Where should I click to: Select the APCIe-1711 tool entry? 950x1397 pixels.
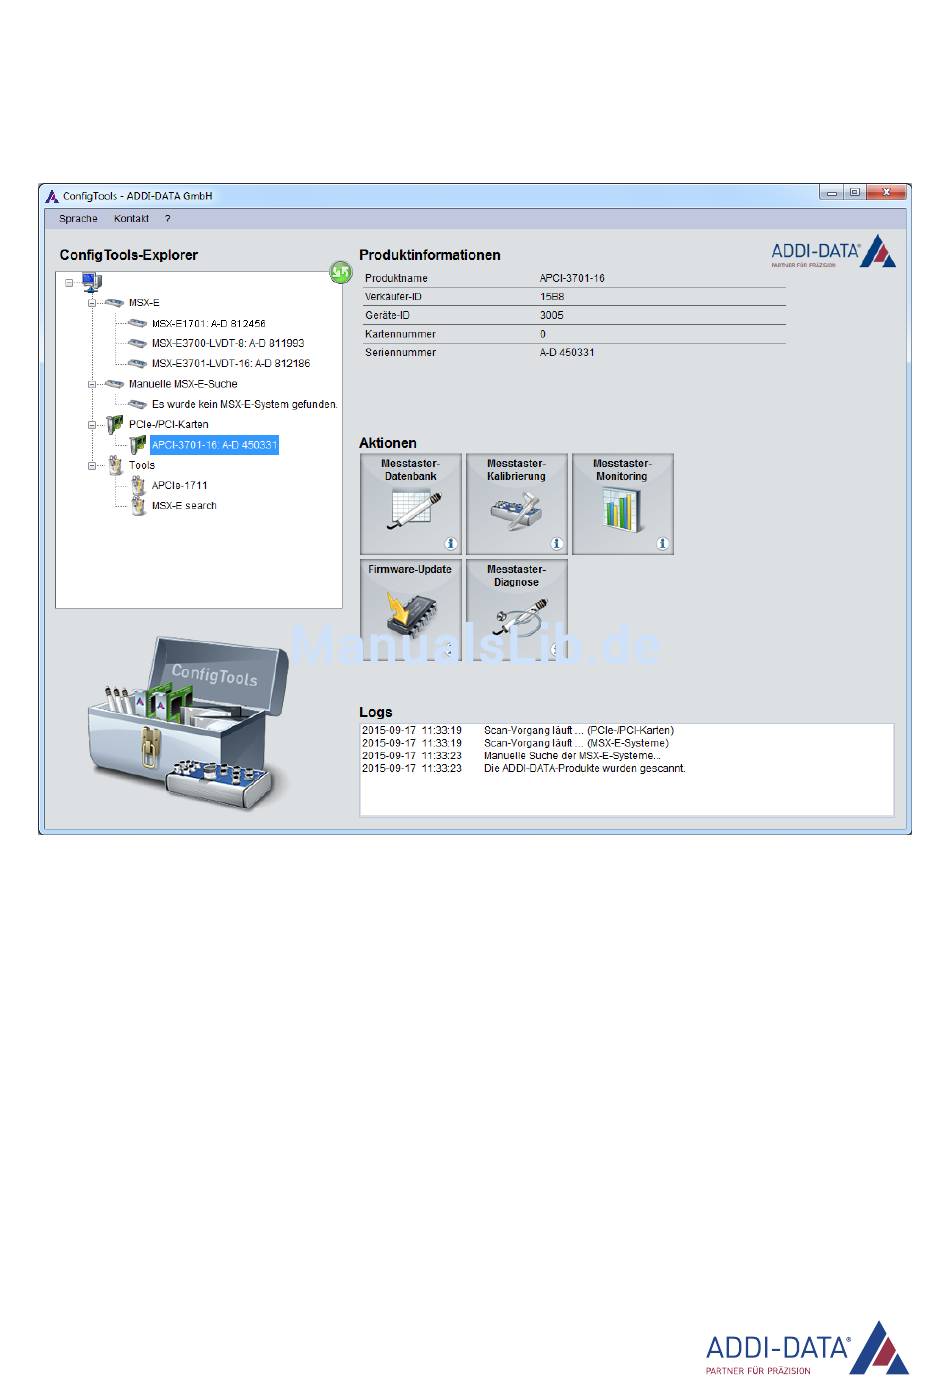coord(180,485)
